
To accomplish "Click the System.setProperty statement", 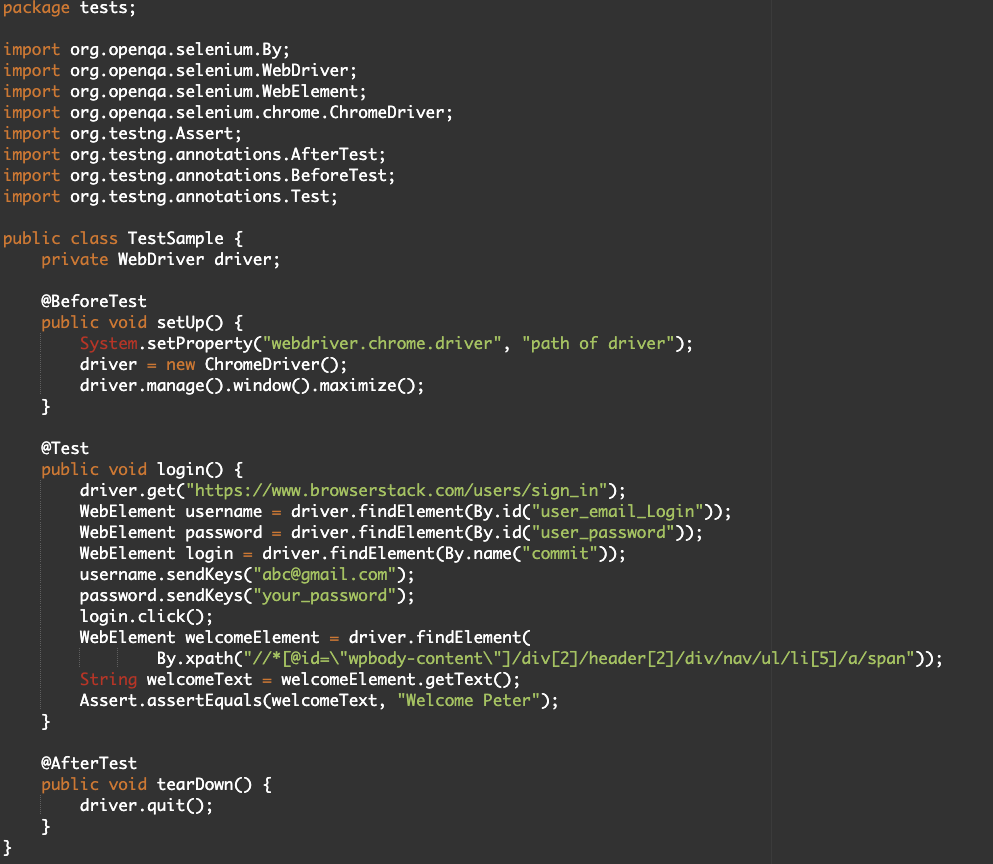I will [386, 343].
